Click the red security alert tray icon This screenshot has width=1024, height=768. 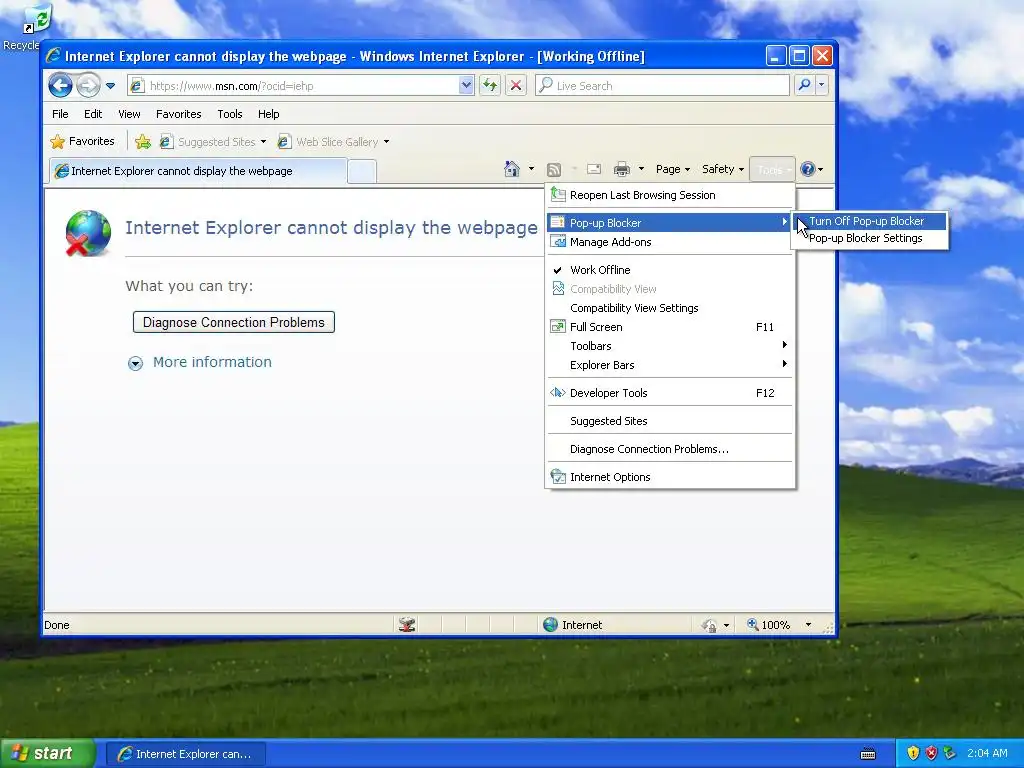931,753
